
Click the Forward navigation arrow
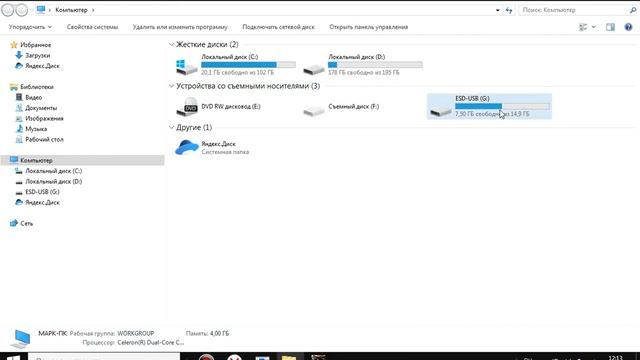(22, 10)
